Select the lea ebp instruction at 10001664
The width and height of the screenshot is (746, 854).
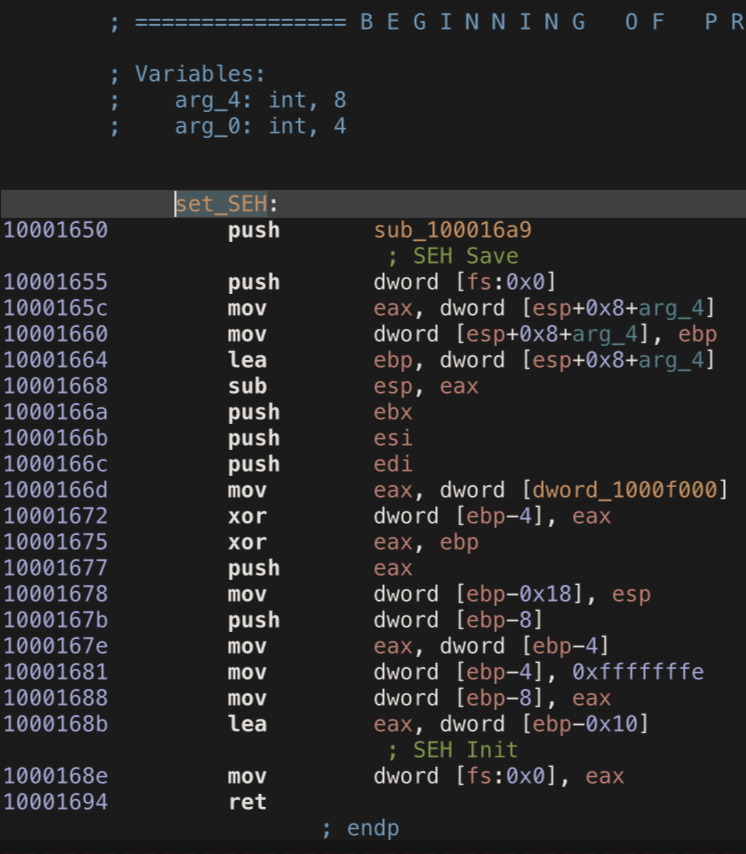(471, 360)
